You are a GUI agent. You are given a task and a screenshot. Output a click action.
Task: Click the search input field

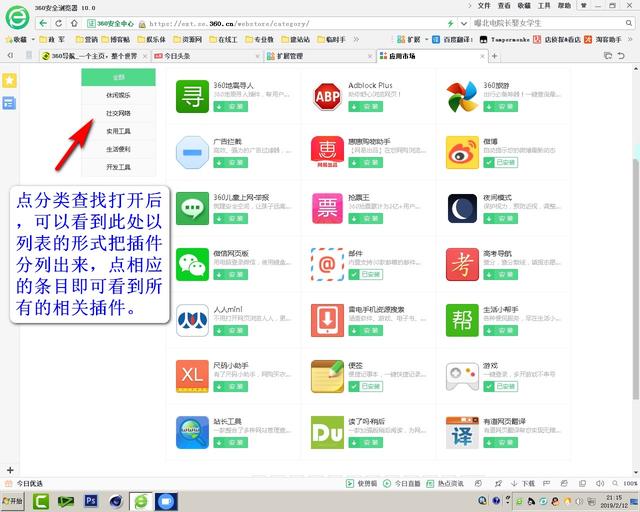[x=547, y=23]
